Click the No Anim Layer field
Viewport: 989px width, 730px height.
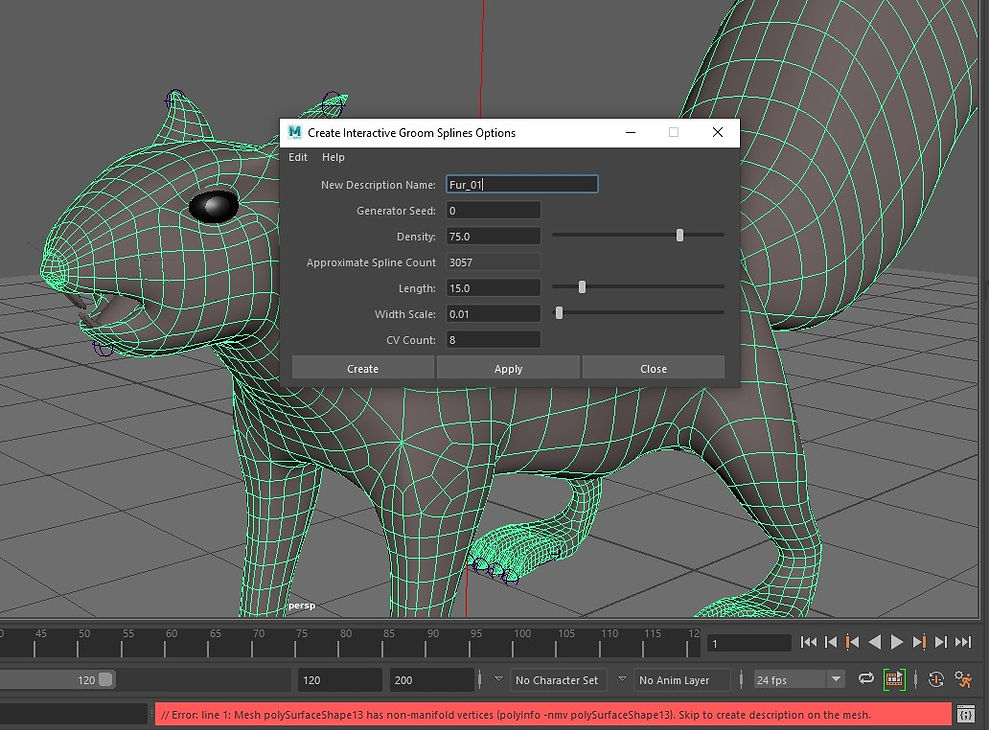click(681, 680)
